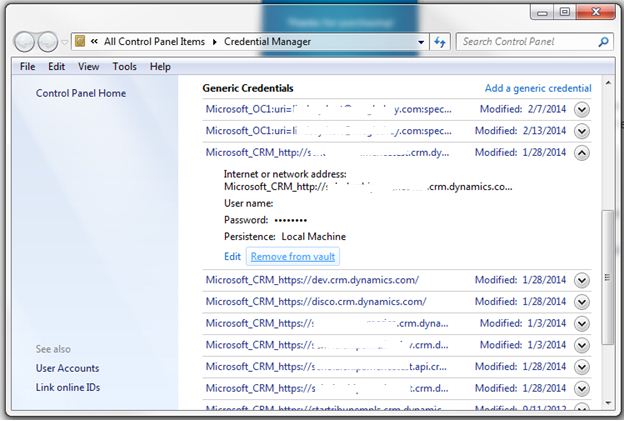Expand first Microsoft_CRM_https credential modified 1/3/2014
The image size is (624, 421).
[582, 324]
